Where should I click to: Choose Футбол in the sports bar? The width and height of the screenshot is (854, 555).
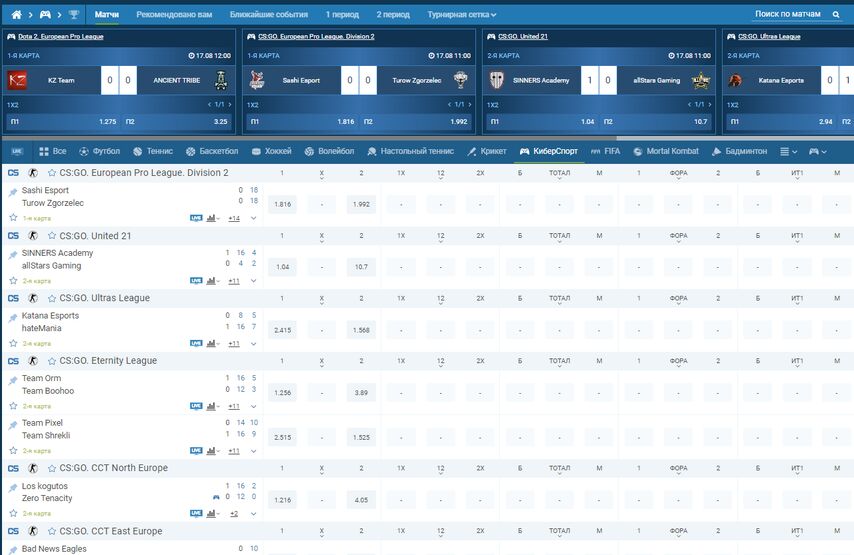click(x=99, y=151)
